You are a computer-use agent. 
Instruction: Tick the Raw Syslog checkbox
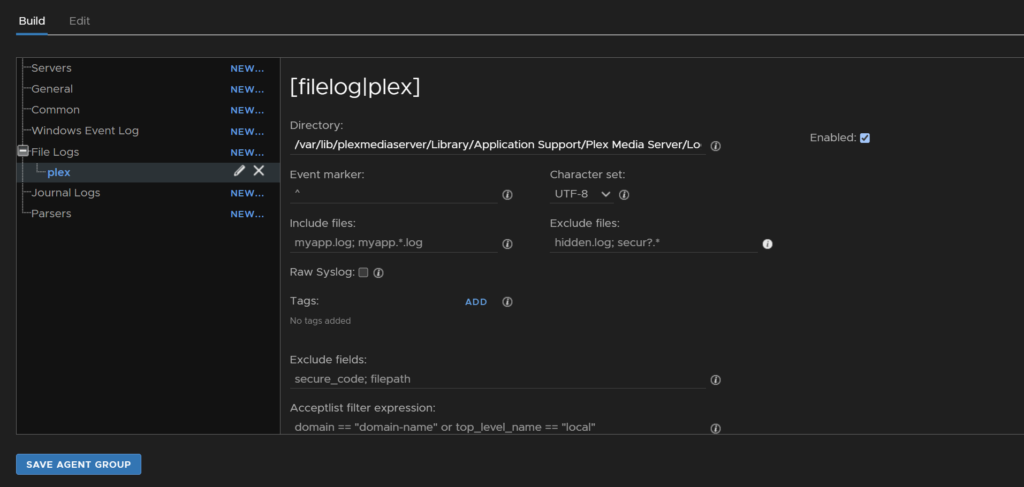tap(363, 272)
